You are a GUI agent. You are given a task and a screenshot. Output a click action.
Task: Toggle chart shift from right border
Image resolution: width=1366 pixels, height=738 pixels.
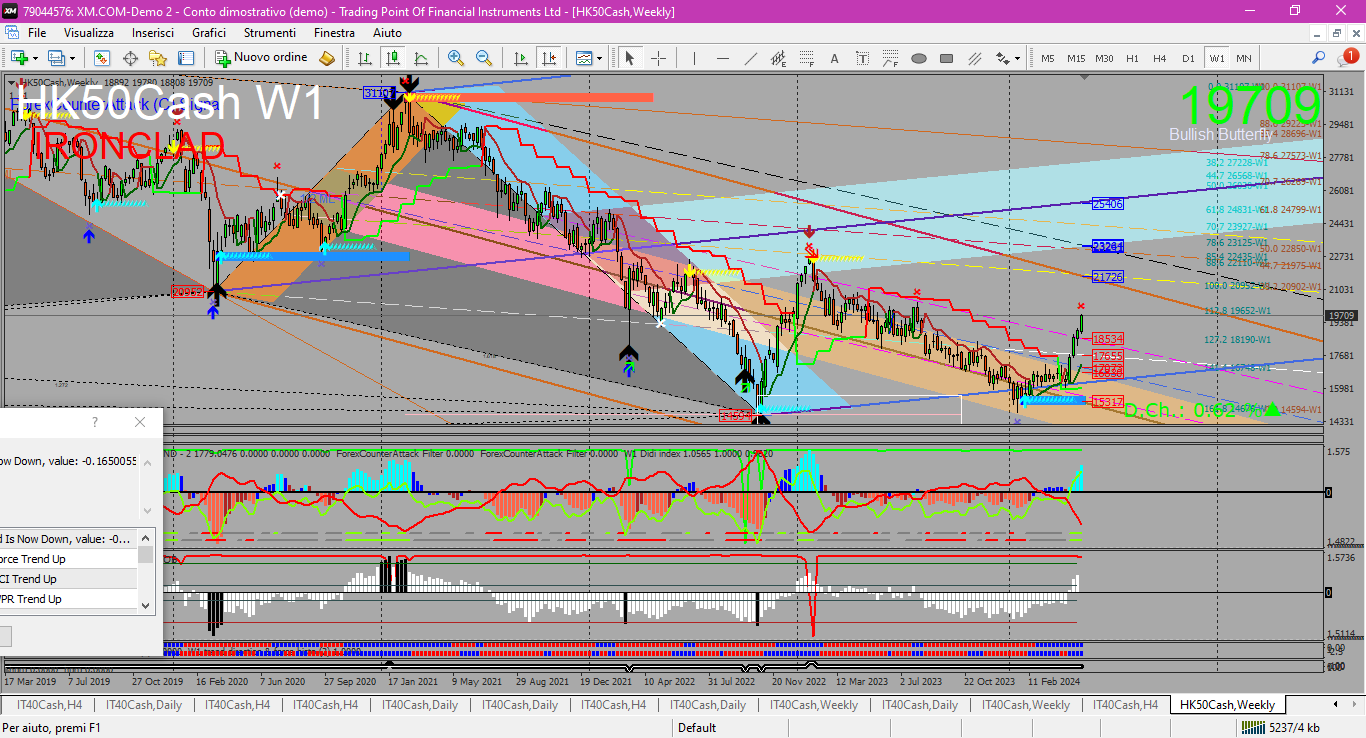pyautogui.click(x=548, y=58)
